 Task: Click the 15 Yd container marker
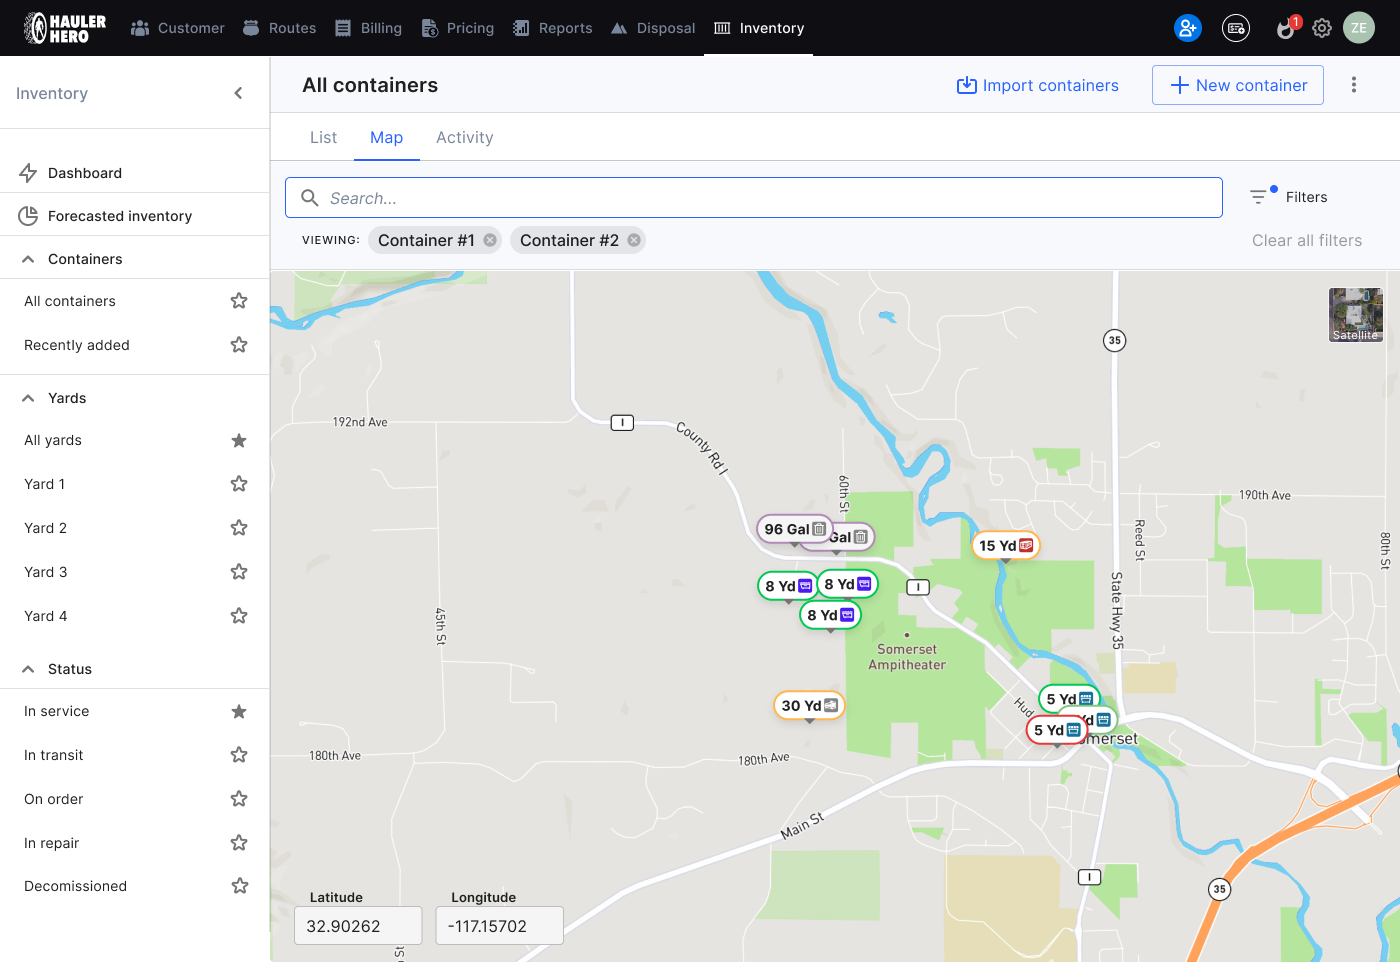coord(1006,545)
